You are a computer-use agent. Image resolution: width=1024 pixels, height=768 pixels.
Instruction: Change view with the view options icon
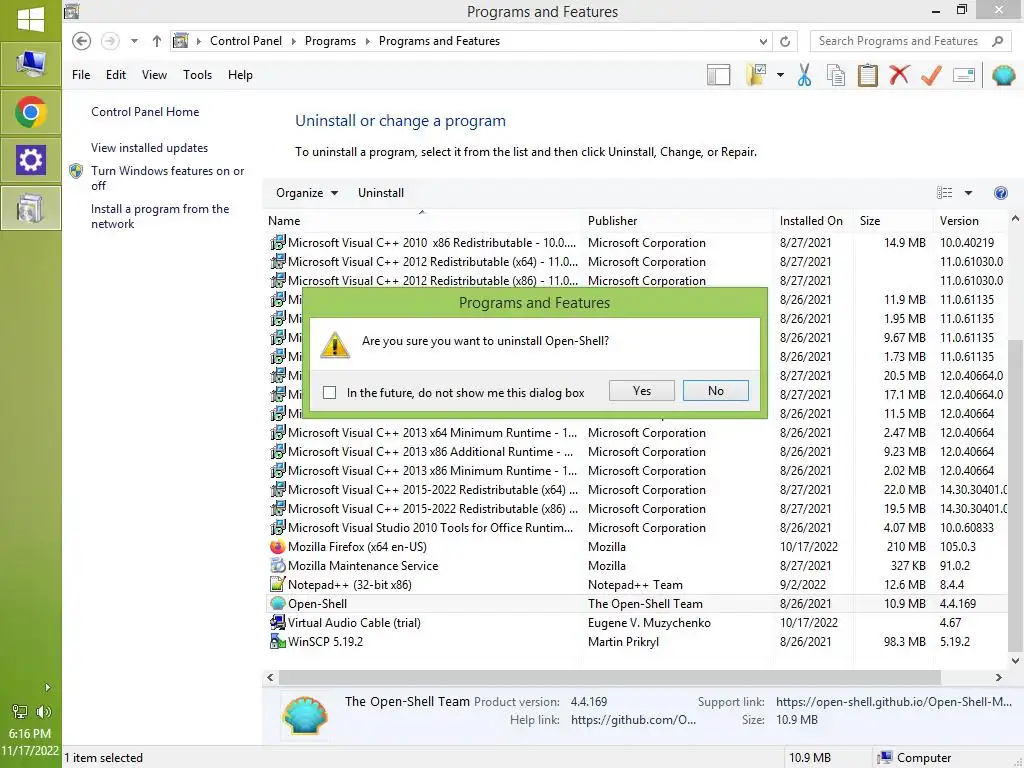(x=944, y=193)
